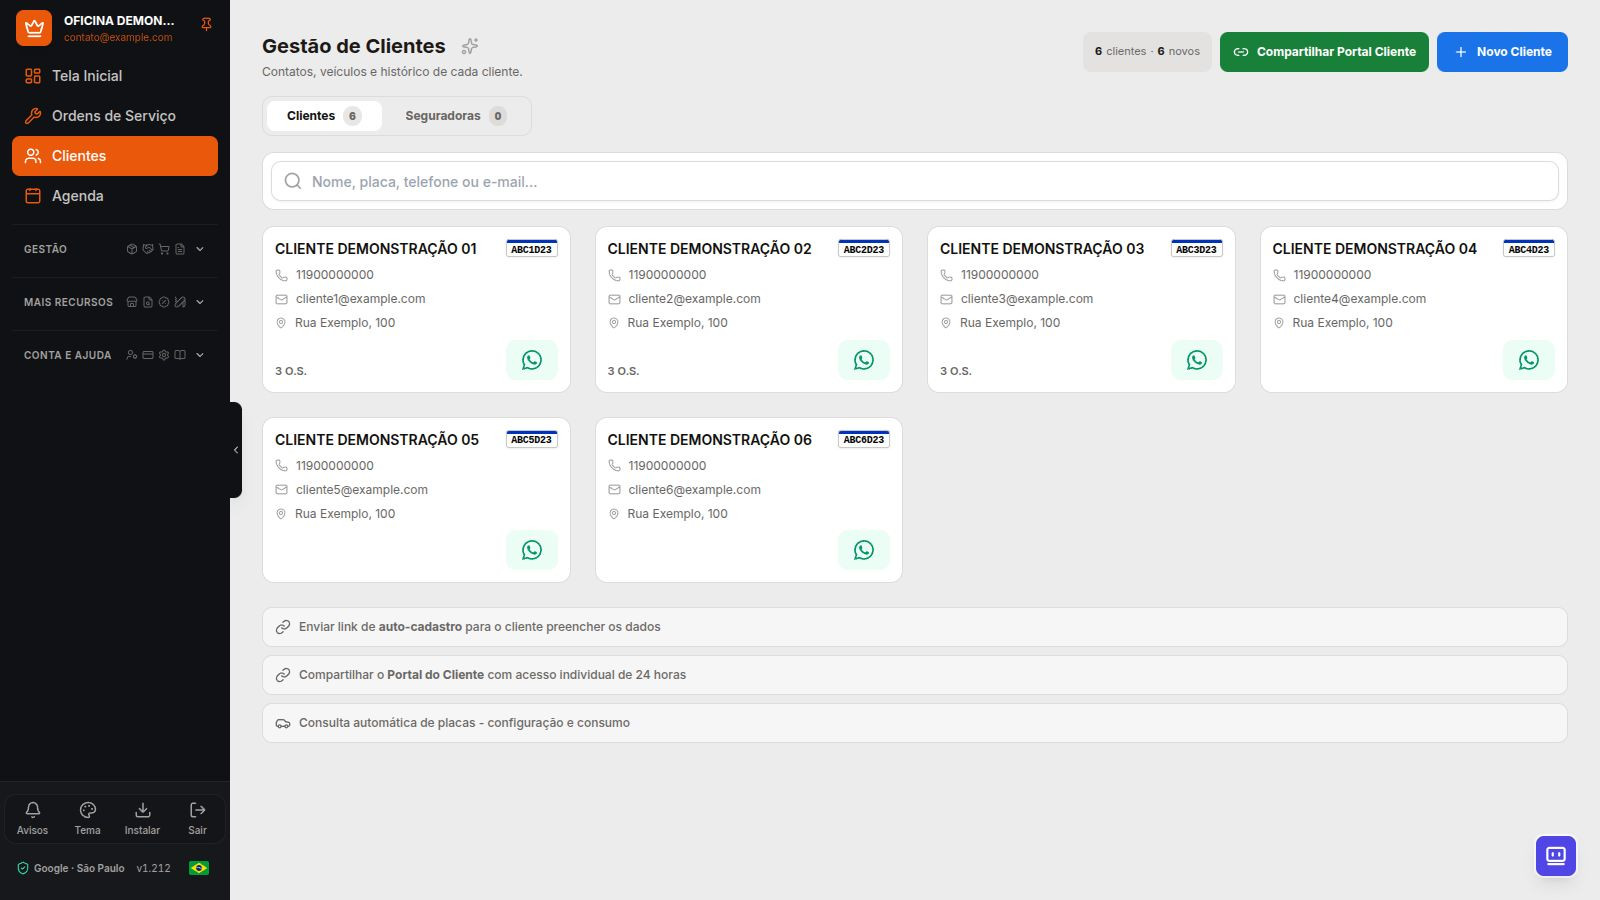Click version v1.212 label
Viewport: 1600px width, 900px height.
click(154, 868)
